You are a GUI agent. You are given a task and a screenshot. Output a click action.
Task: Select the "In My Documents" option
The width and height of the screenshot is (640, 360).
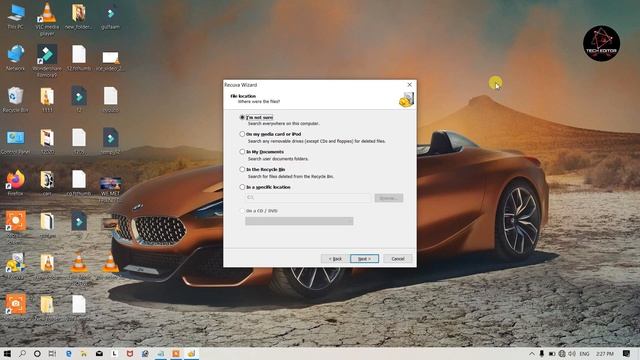[242, 151]
